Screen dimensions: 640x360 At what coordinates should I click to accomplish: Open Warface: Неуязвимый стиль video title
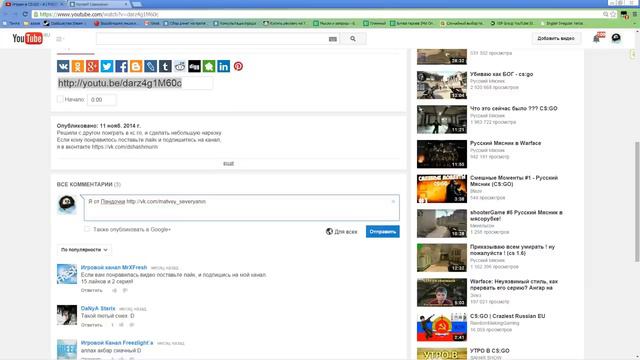(x=514, y=284)
